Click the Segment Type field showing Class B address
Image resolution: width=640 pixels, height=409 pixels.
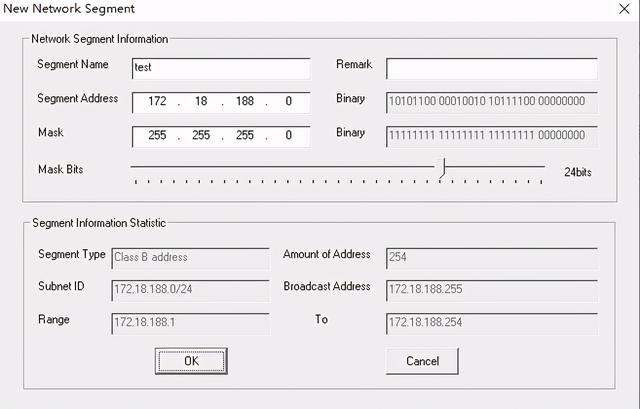click(190, 258)
